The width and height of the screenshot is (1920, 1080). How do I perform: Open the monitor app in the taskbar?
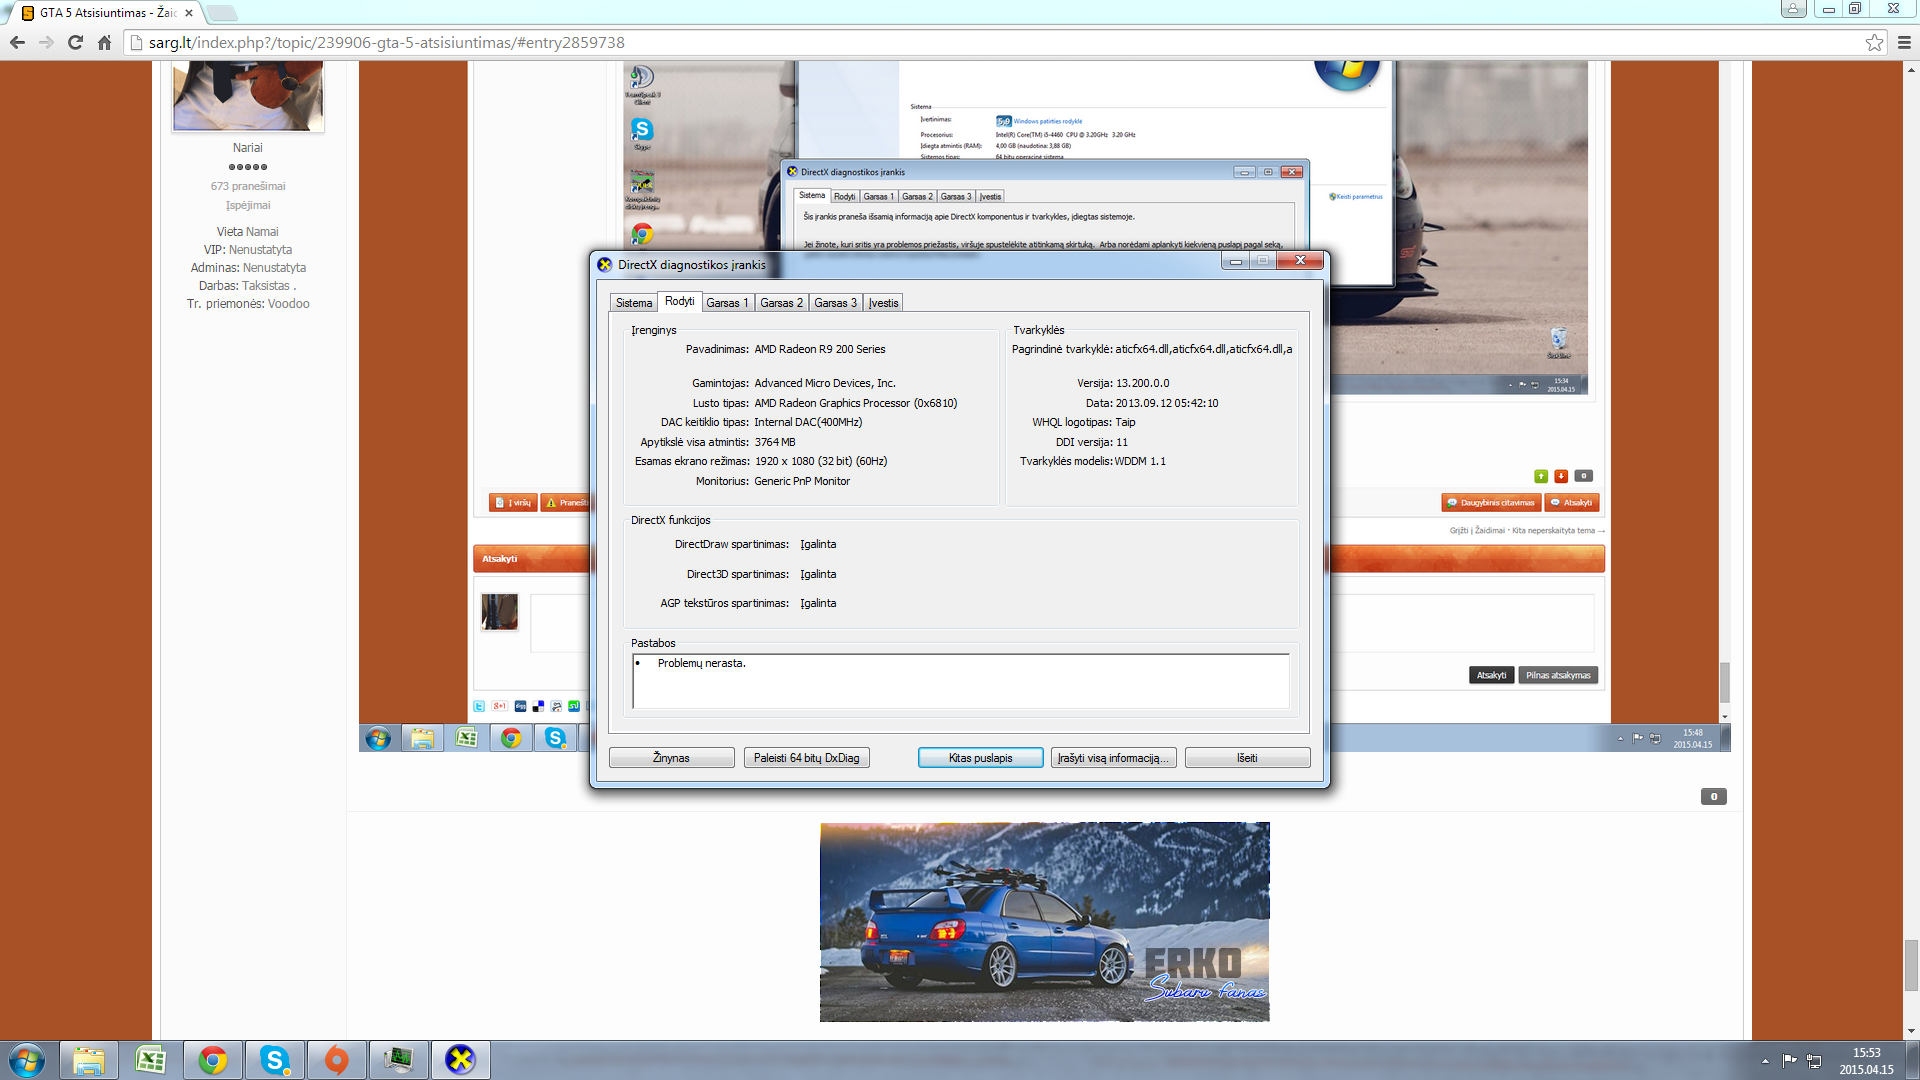[398, 1060]
